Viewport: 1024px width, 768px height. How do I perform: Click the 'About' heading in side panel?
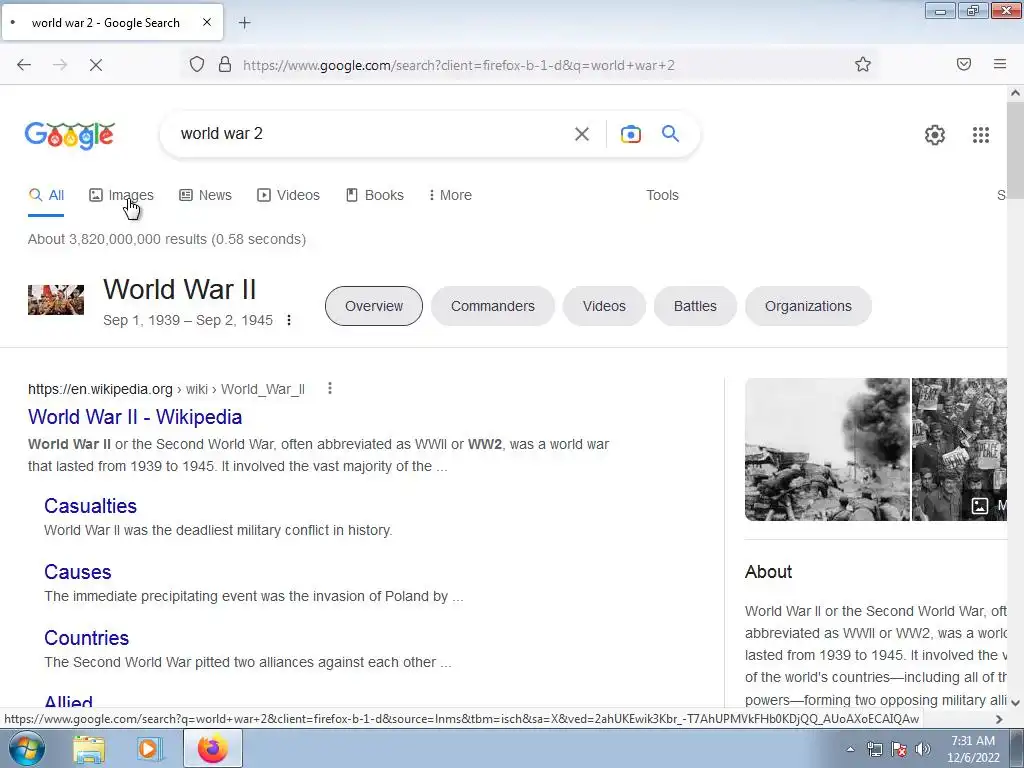pyautogui.click(x=768, y=572)
